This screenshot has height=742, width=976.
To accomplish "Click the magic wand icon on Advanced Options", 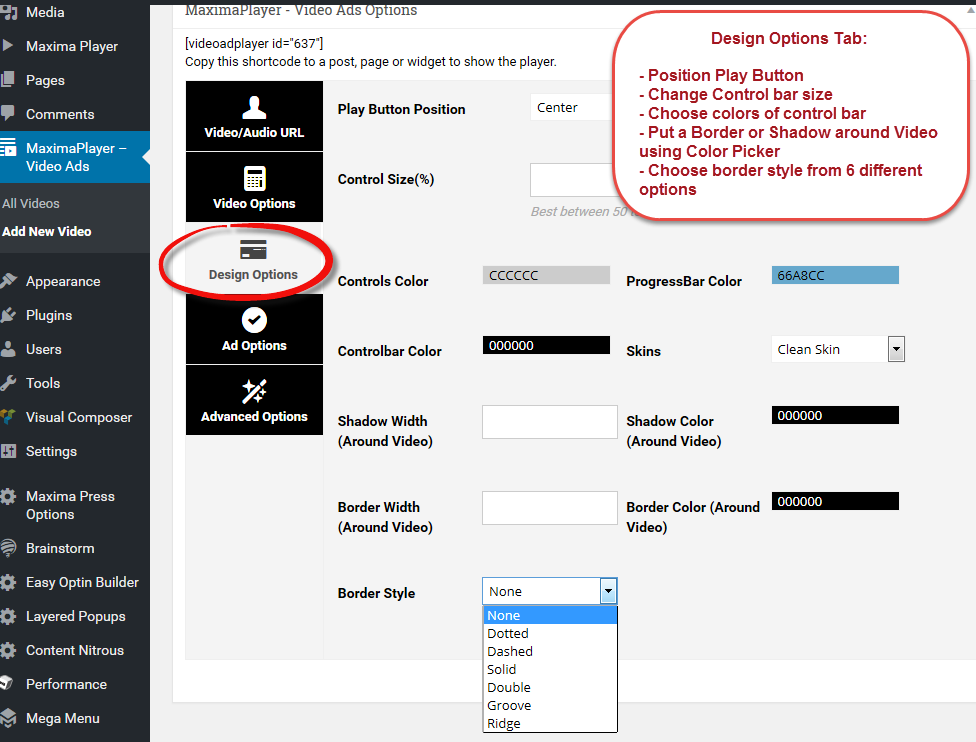I will point(254,391).
